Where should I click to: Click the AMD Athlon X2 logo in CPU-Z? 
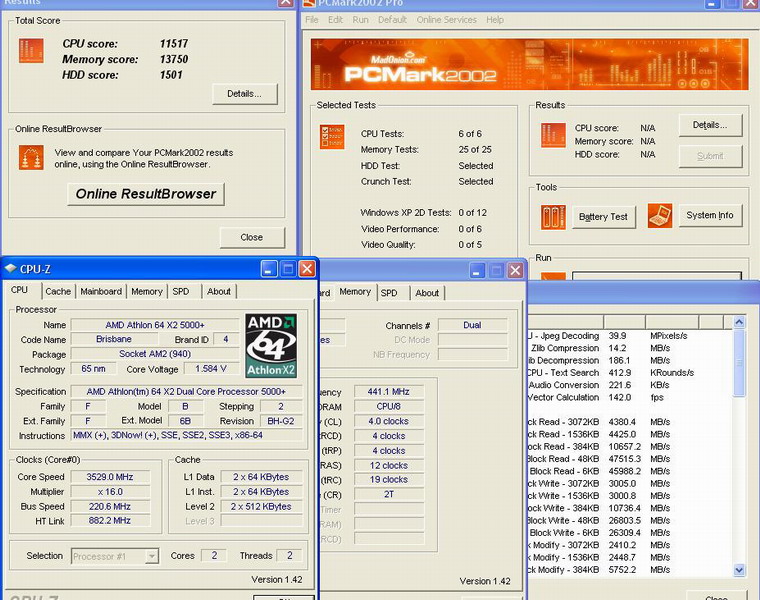pos(271,346)
